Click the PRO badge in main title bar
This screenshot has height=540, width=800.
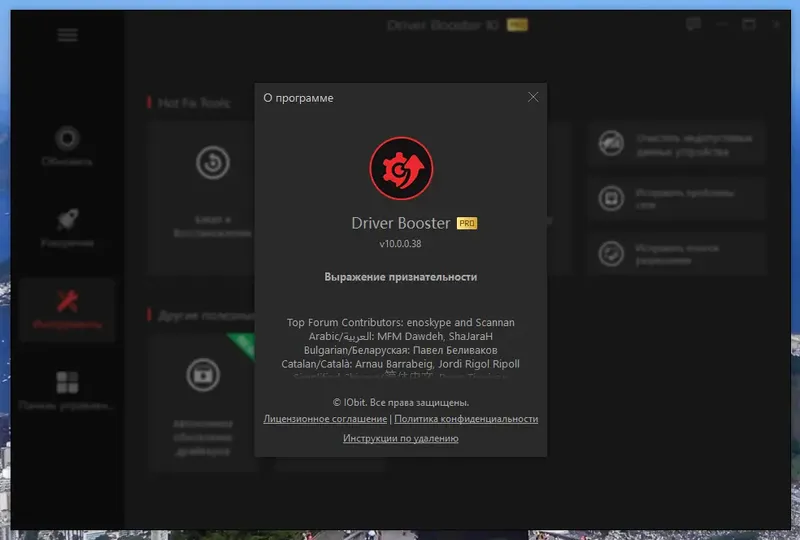(x=517, y=24)
